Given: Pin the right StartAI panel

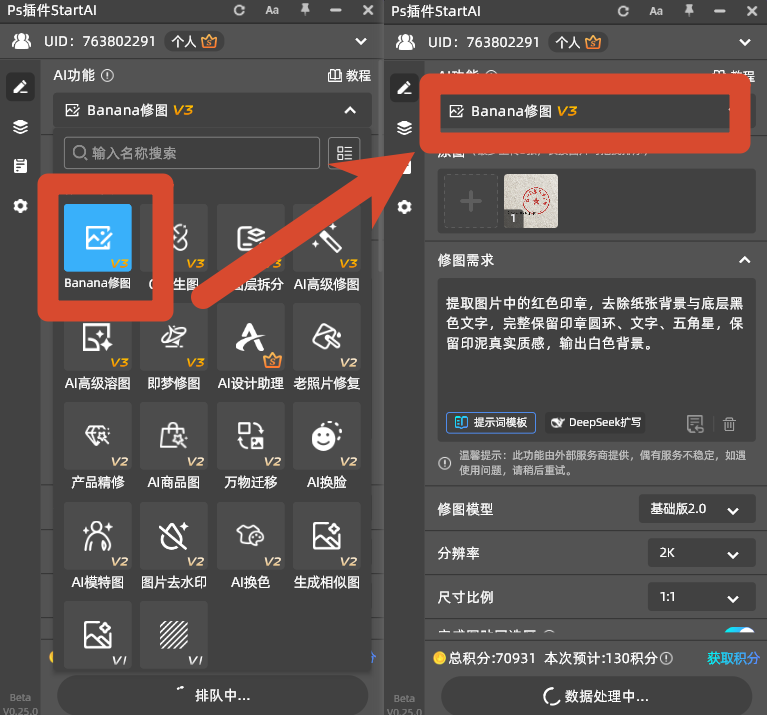Looking at the screenshot, I should (x=689, y=11).
